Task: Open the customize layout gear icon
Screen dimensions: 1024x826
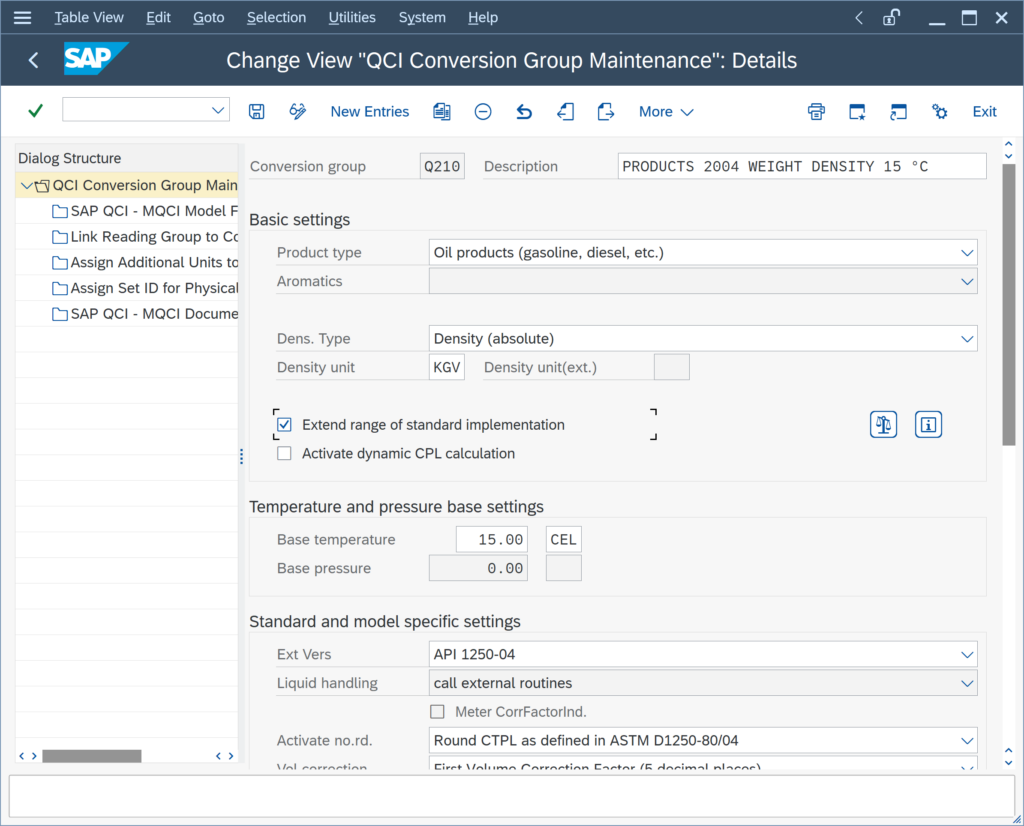Action: point(939,112)
